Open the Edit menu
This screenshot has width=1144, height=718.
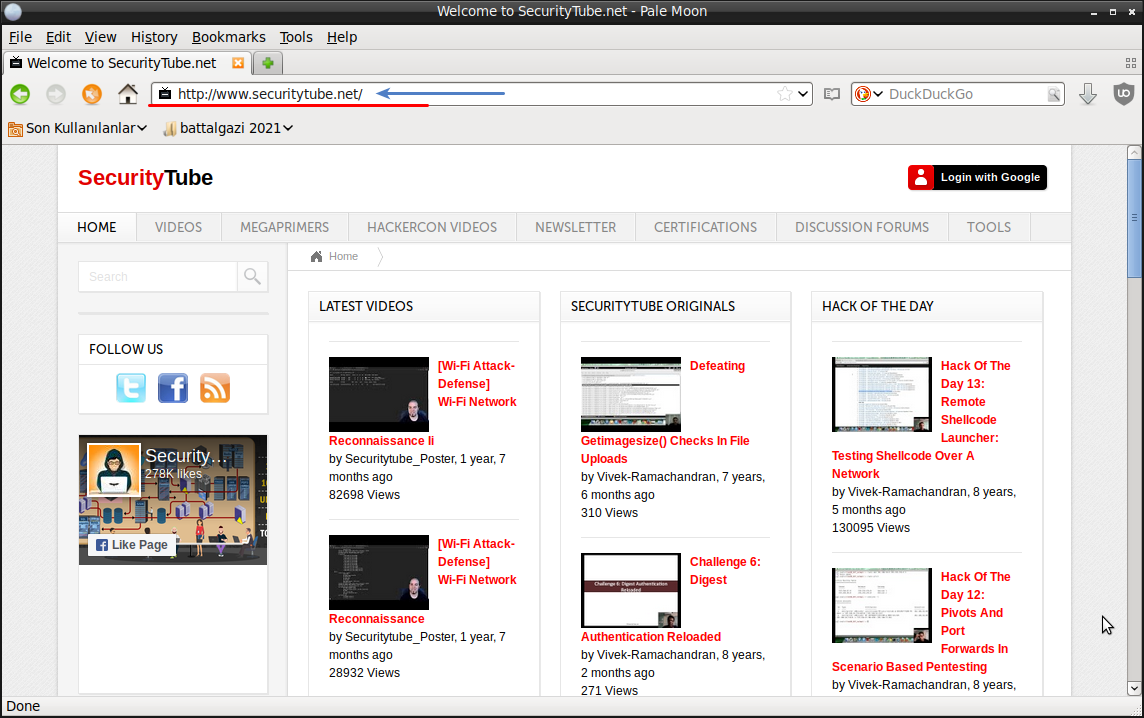58,37
